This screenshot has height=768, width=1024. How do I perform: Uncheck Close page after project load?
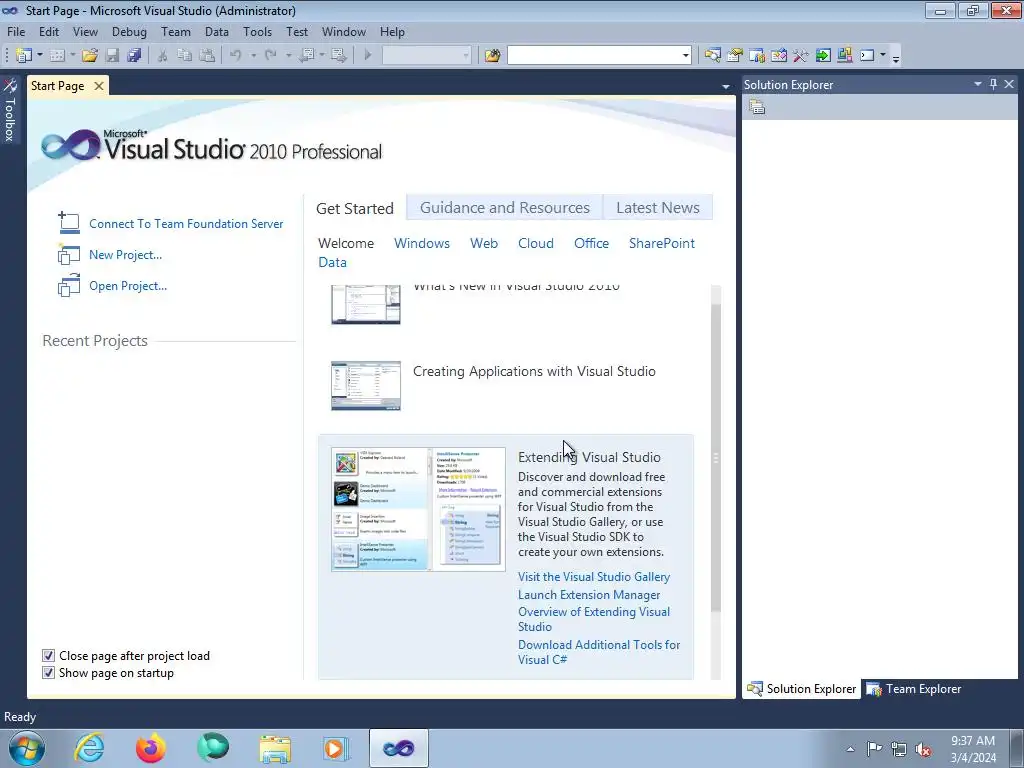[x=48, y=656]
